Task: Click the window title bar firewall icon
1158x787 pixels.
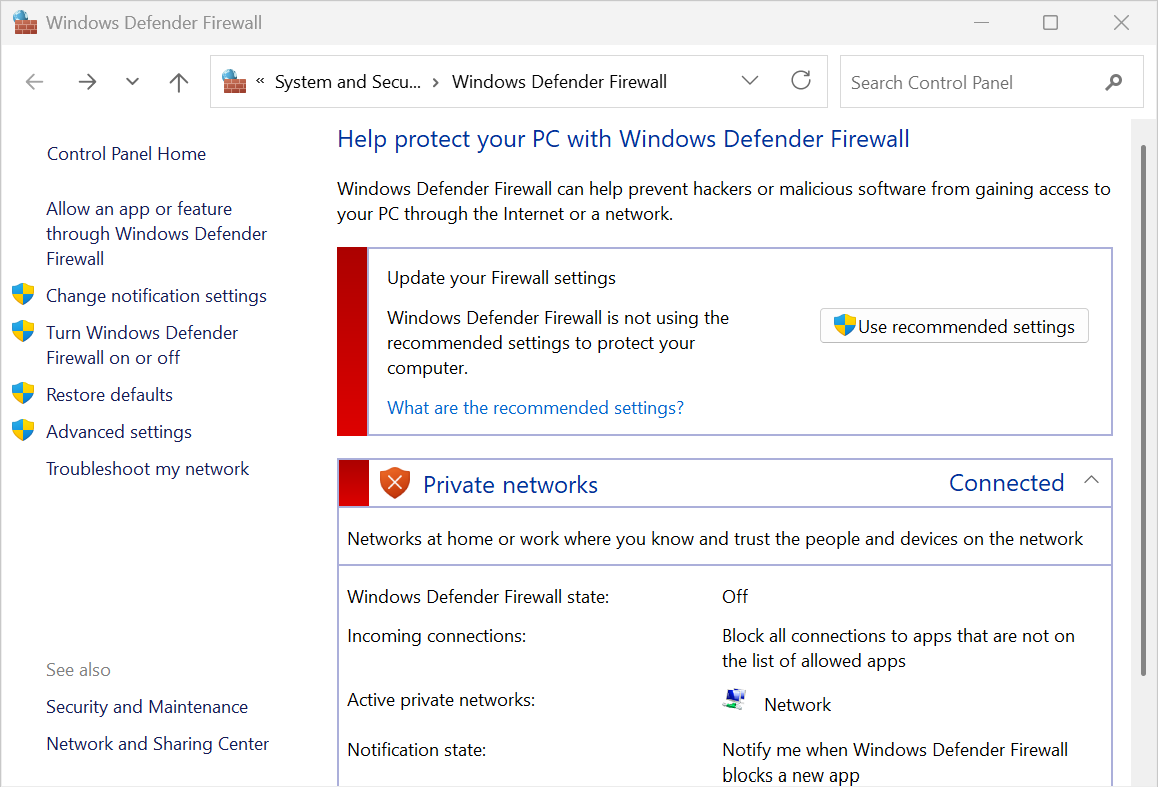Action: pyautogui.click(x=24, y=22)
